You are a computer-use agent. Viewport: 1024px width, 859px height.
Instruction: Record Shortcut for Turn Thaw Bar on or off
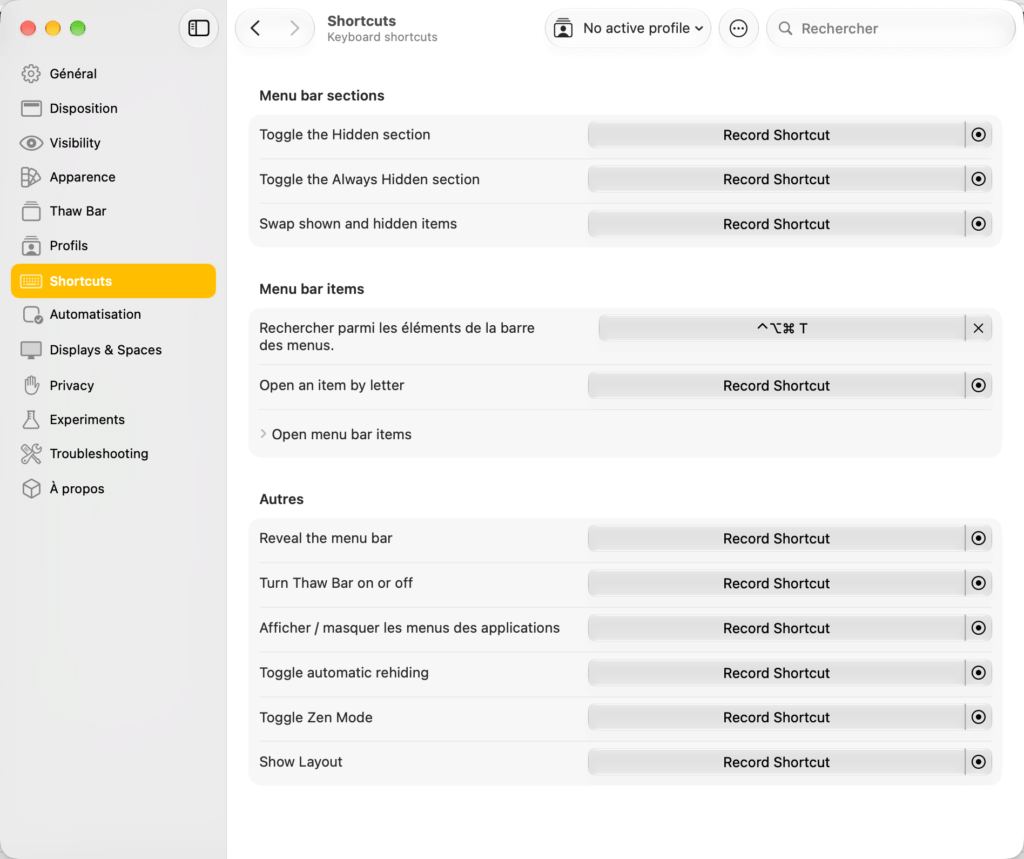point(776,583)
